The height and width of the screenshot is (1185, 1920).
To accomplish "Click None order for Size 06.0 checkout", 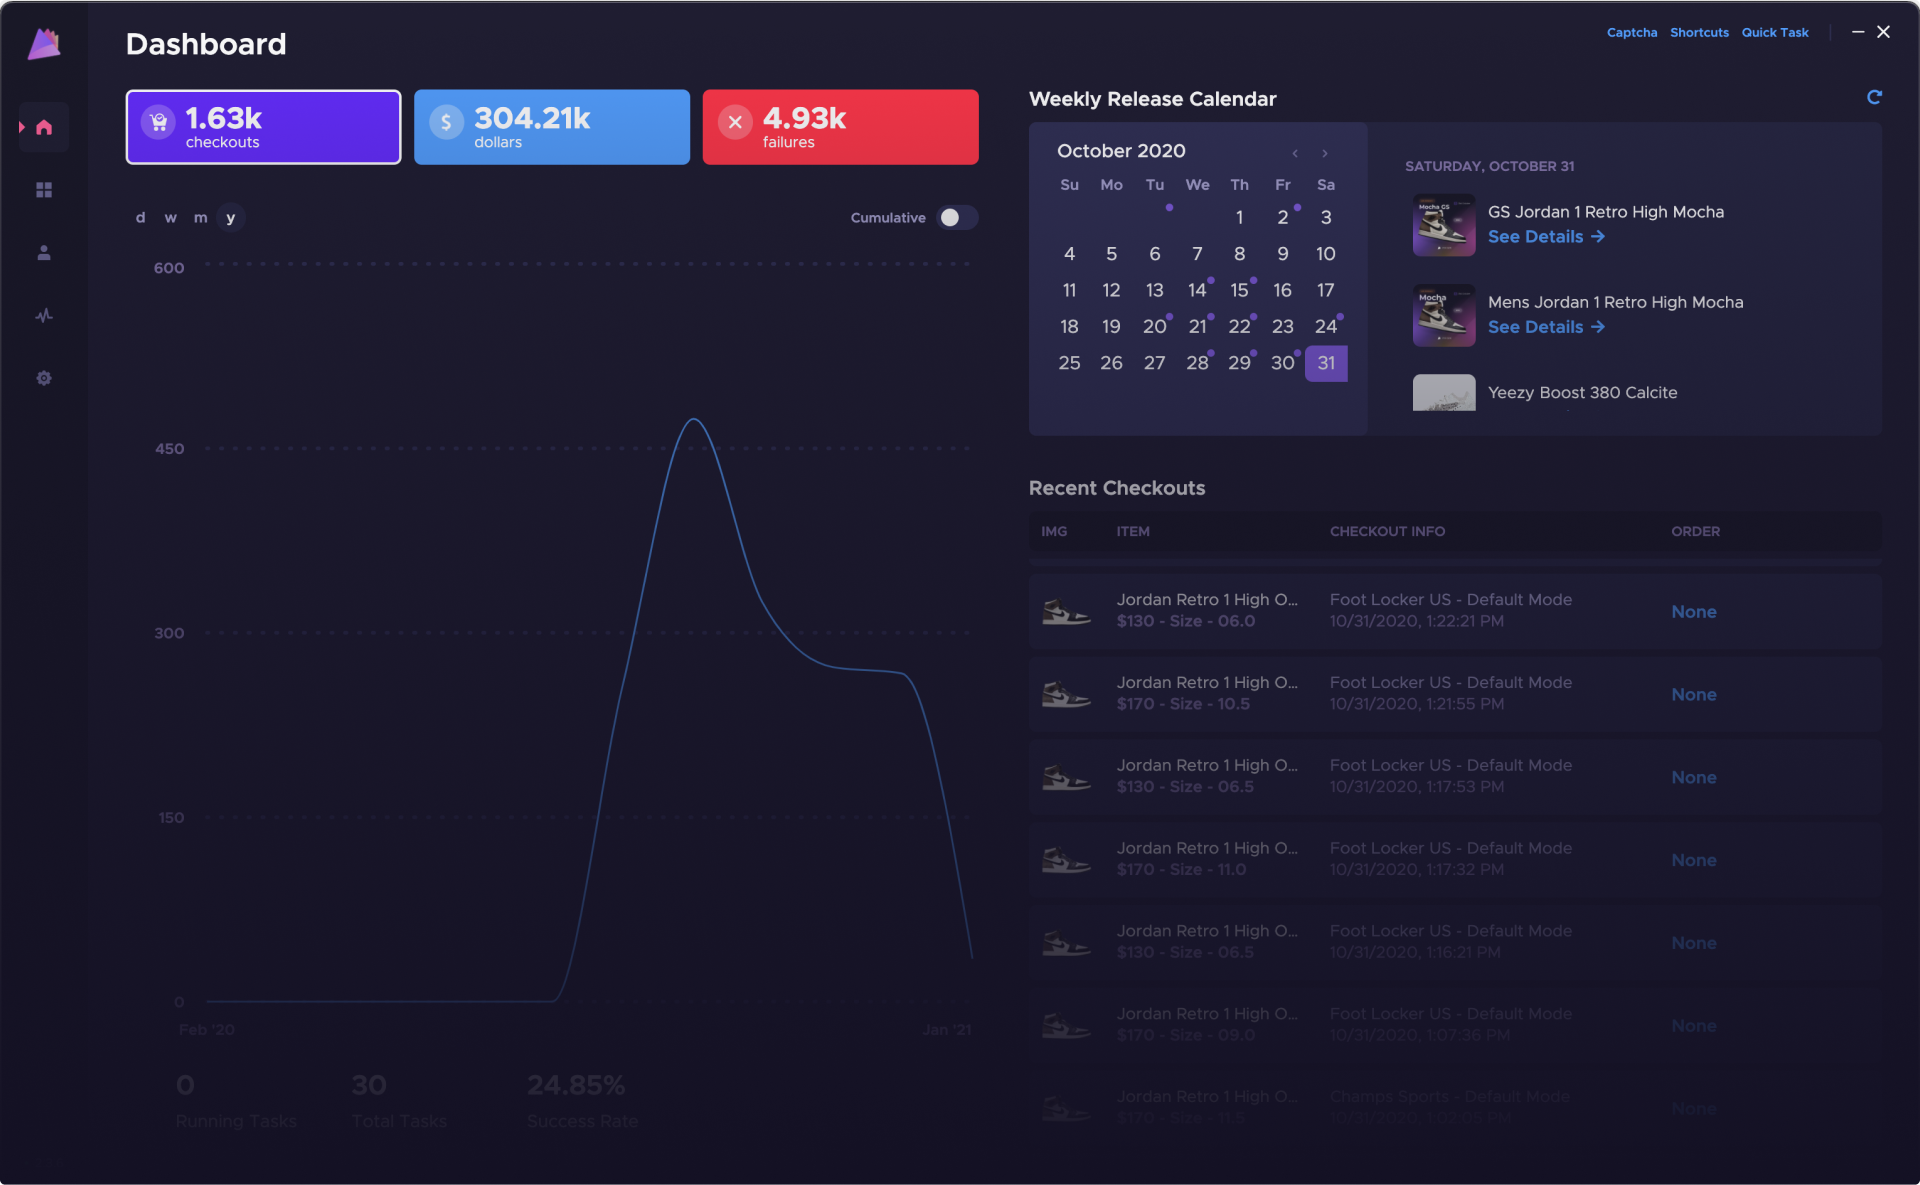I will pyautogui.click(x=1694, y=612).
